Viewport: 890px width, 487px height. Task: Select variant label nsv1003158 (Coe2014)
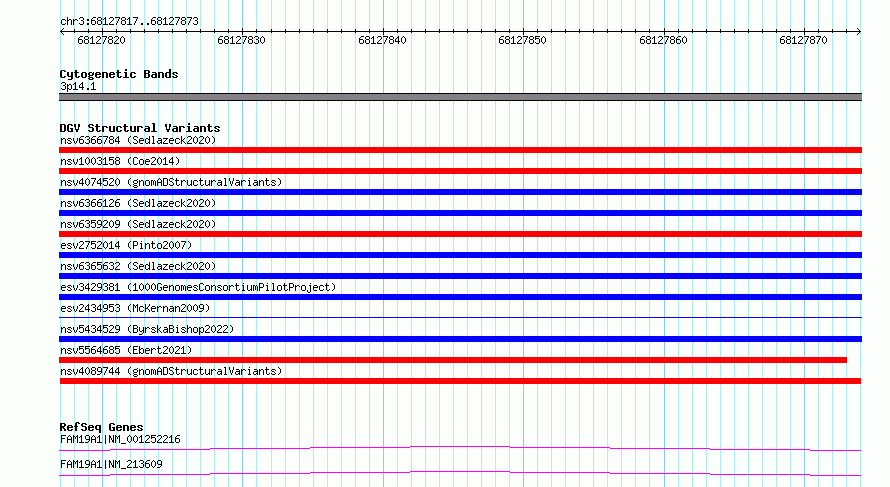click(x=120, y=161)
